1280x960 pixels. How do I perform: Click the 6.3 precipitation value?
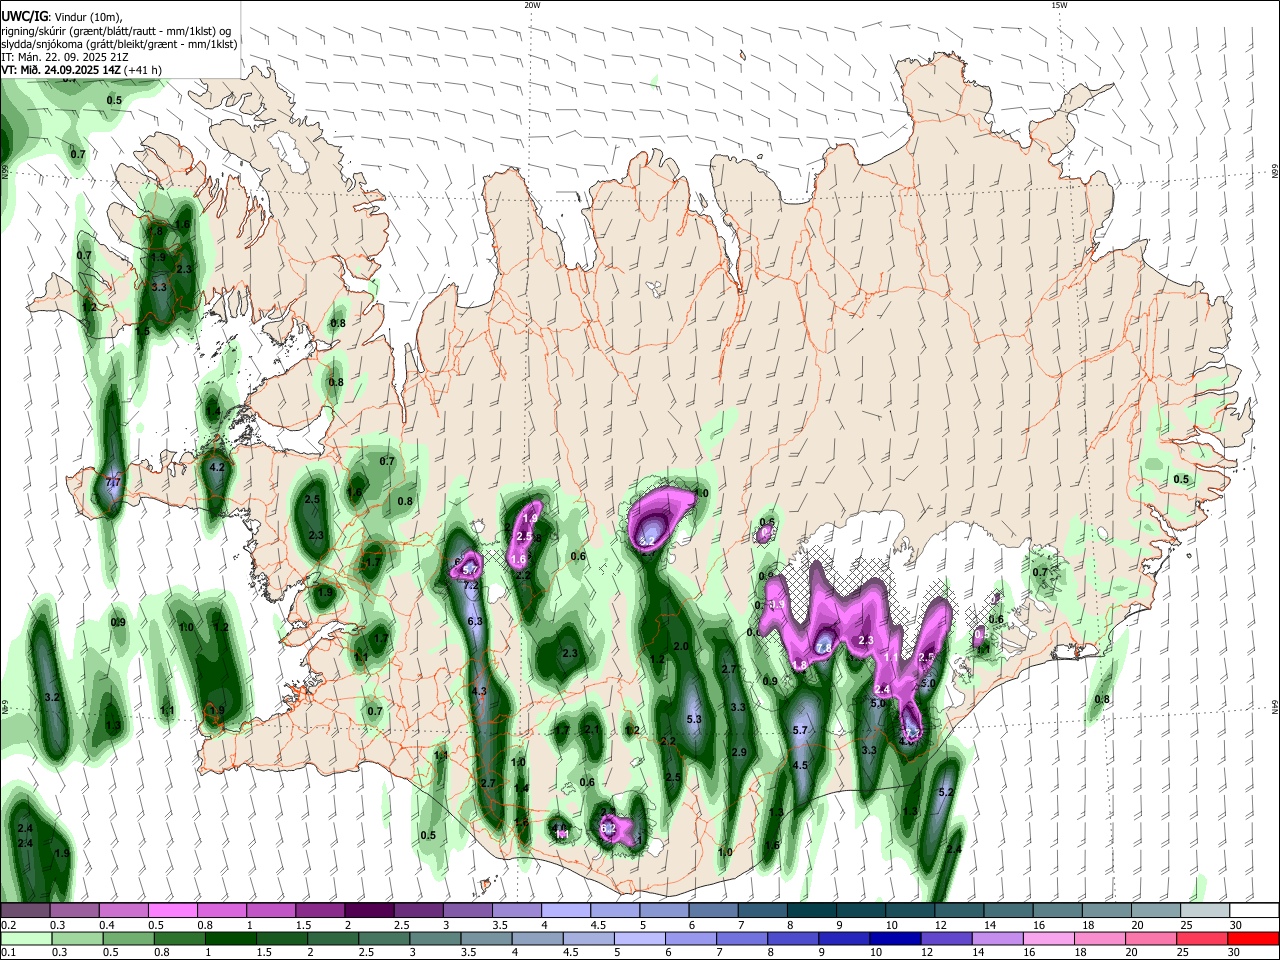point(475,621)
